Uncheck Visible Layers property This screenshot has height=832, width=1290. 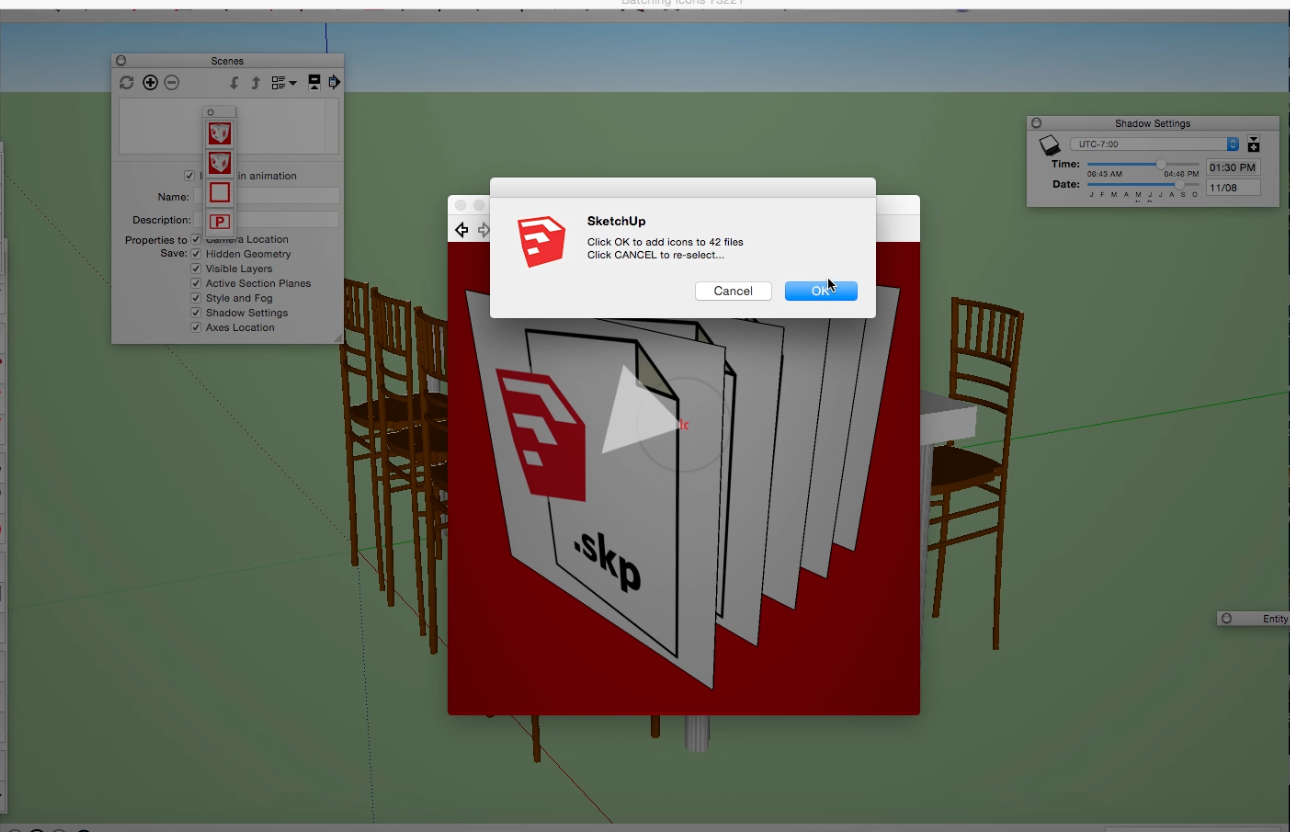point(196,269)
